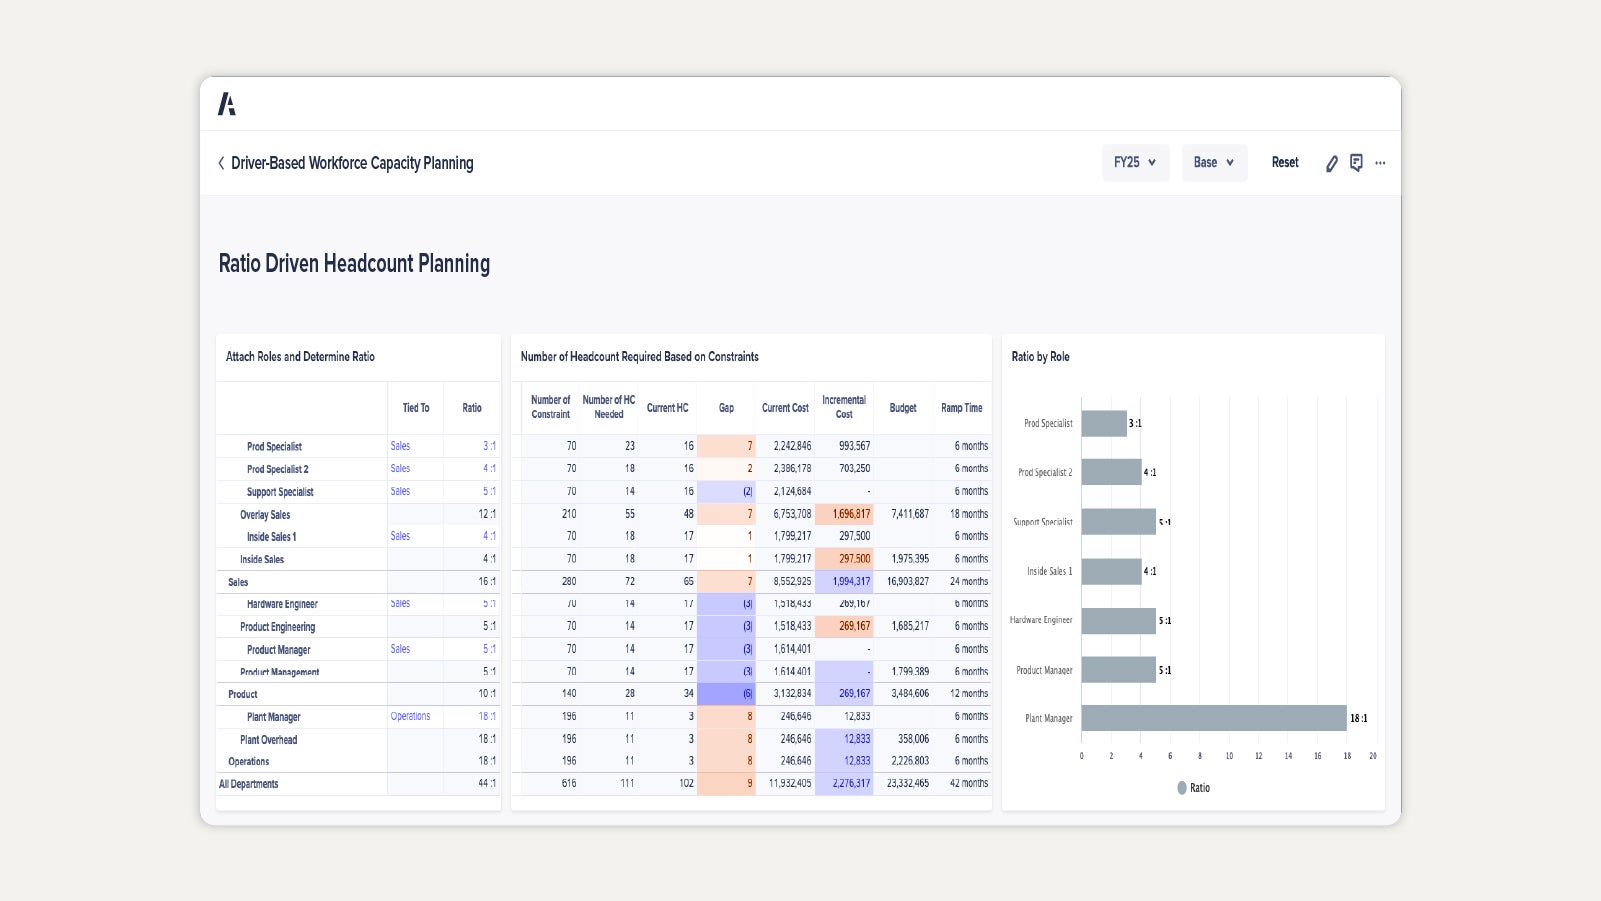This screenshot has width=1601, height=901.
Task: Click the Driver-Based Workforce Capacity Planning title
Action: [352, 163]
